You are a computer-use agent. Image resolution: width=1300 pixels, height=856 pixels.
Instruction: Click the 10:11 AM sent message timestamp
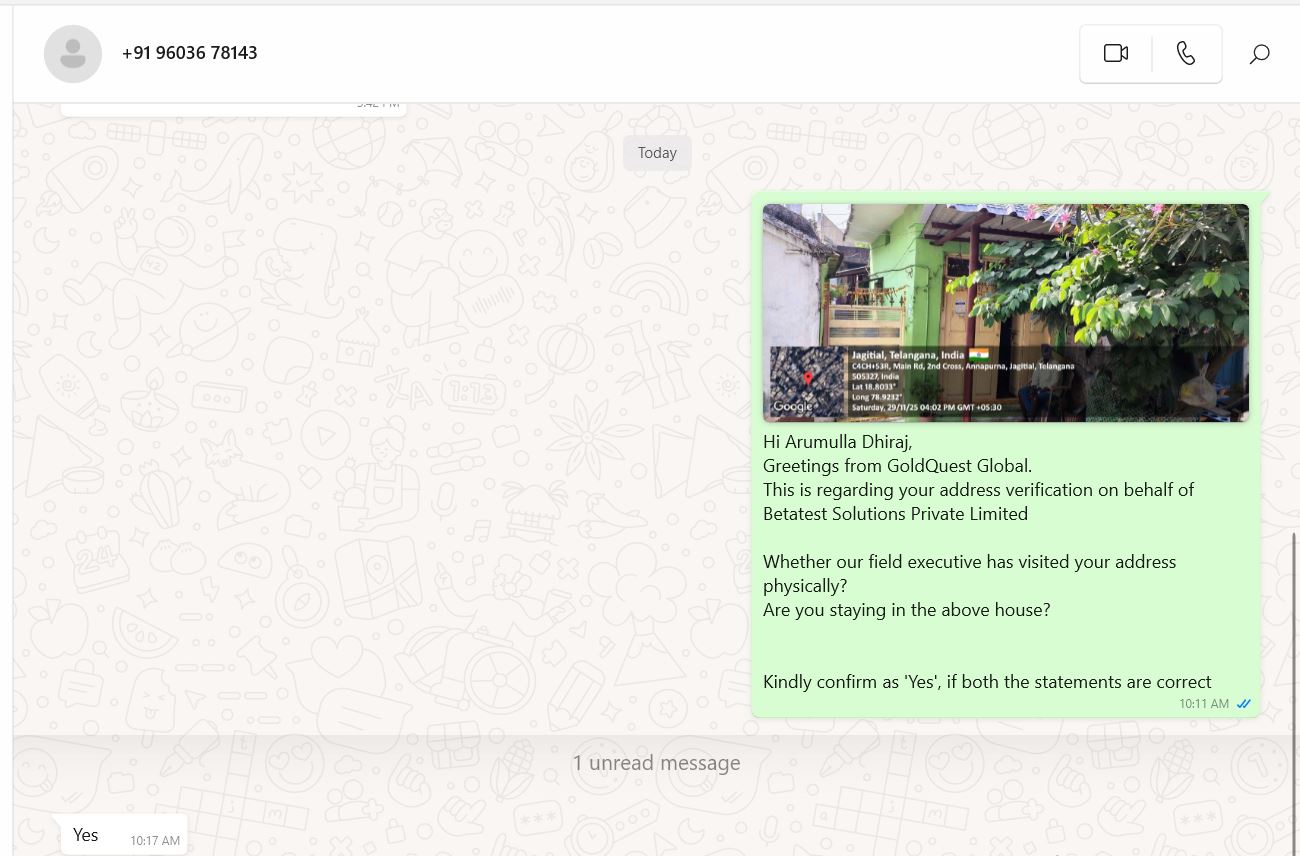coord(1203,704)
